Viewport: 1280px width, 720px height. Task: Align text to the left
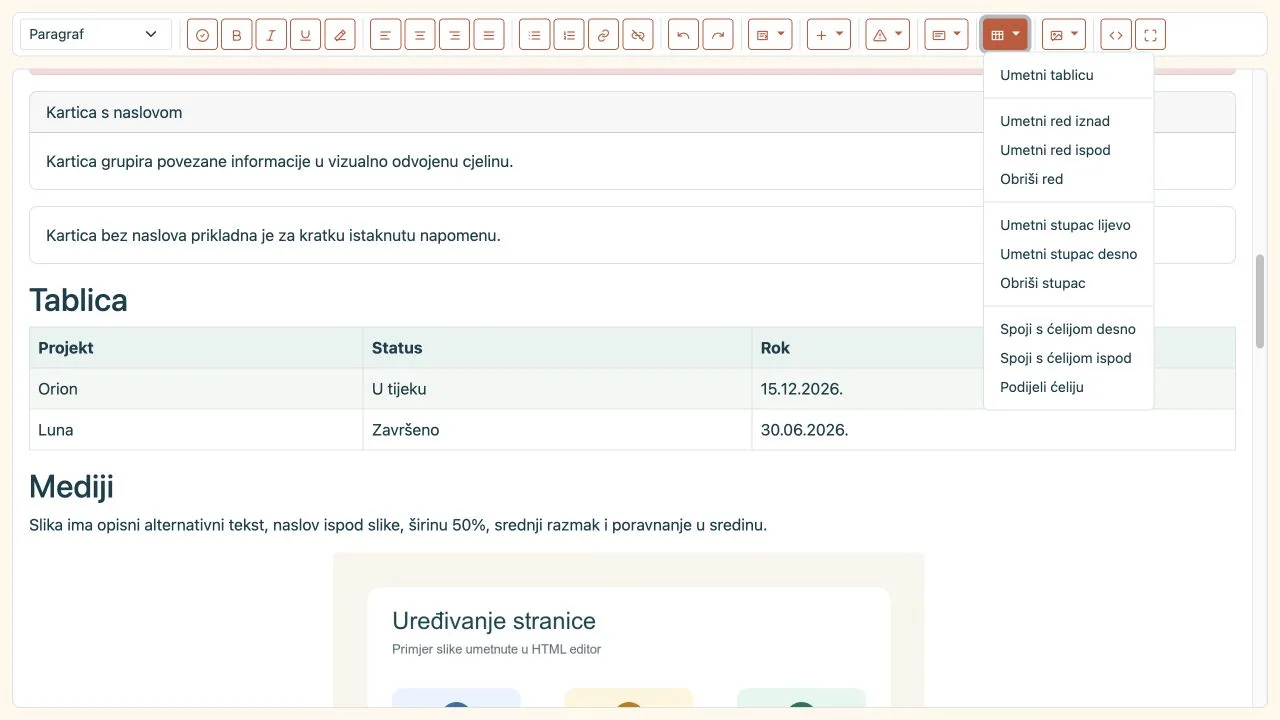[x=386, y=35]
